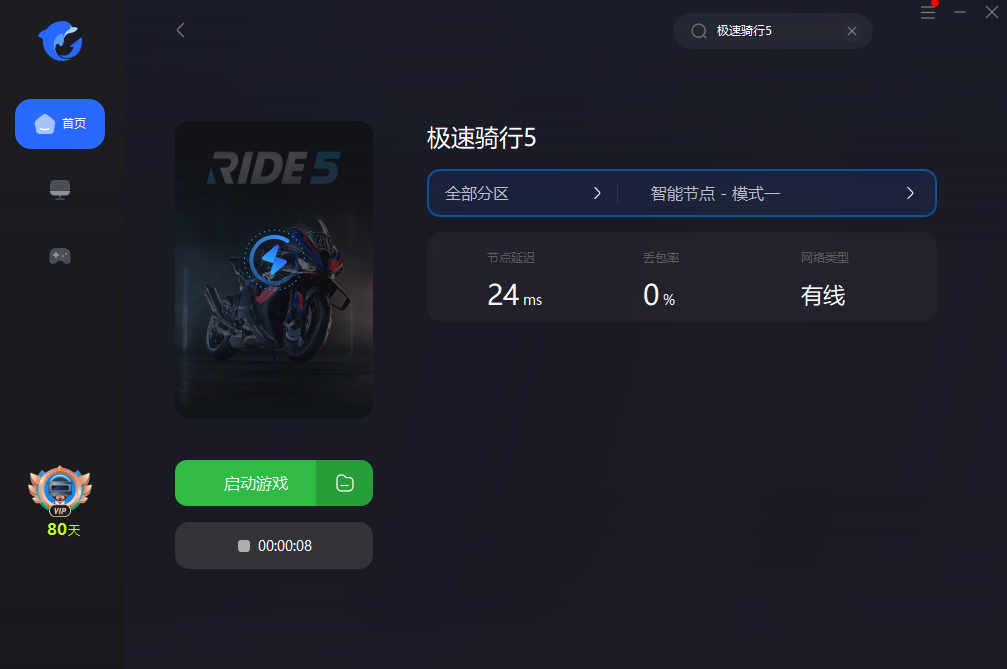Click the VIP badge avatar
The image size is (1007, 669).
tap(60, 491)
